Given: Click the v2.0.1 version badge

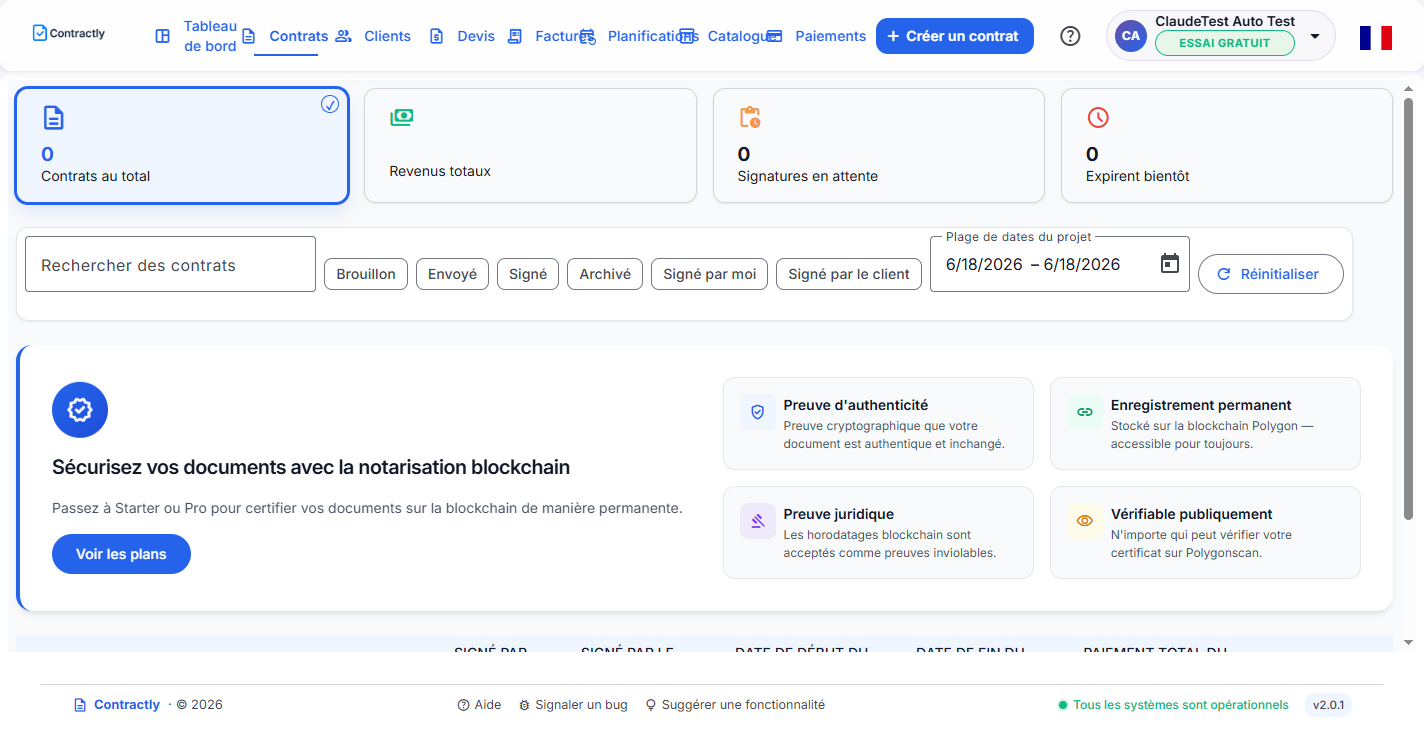Looking at the screenshot, I should (x=1328, y=705).
